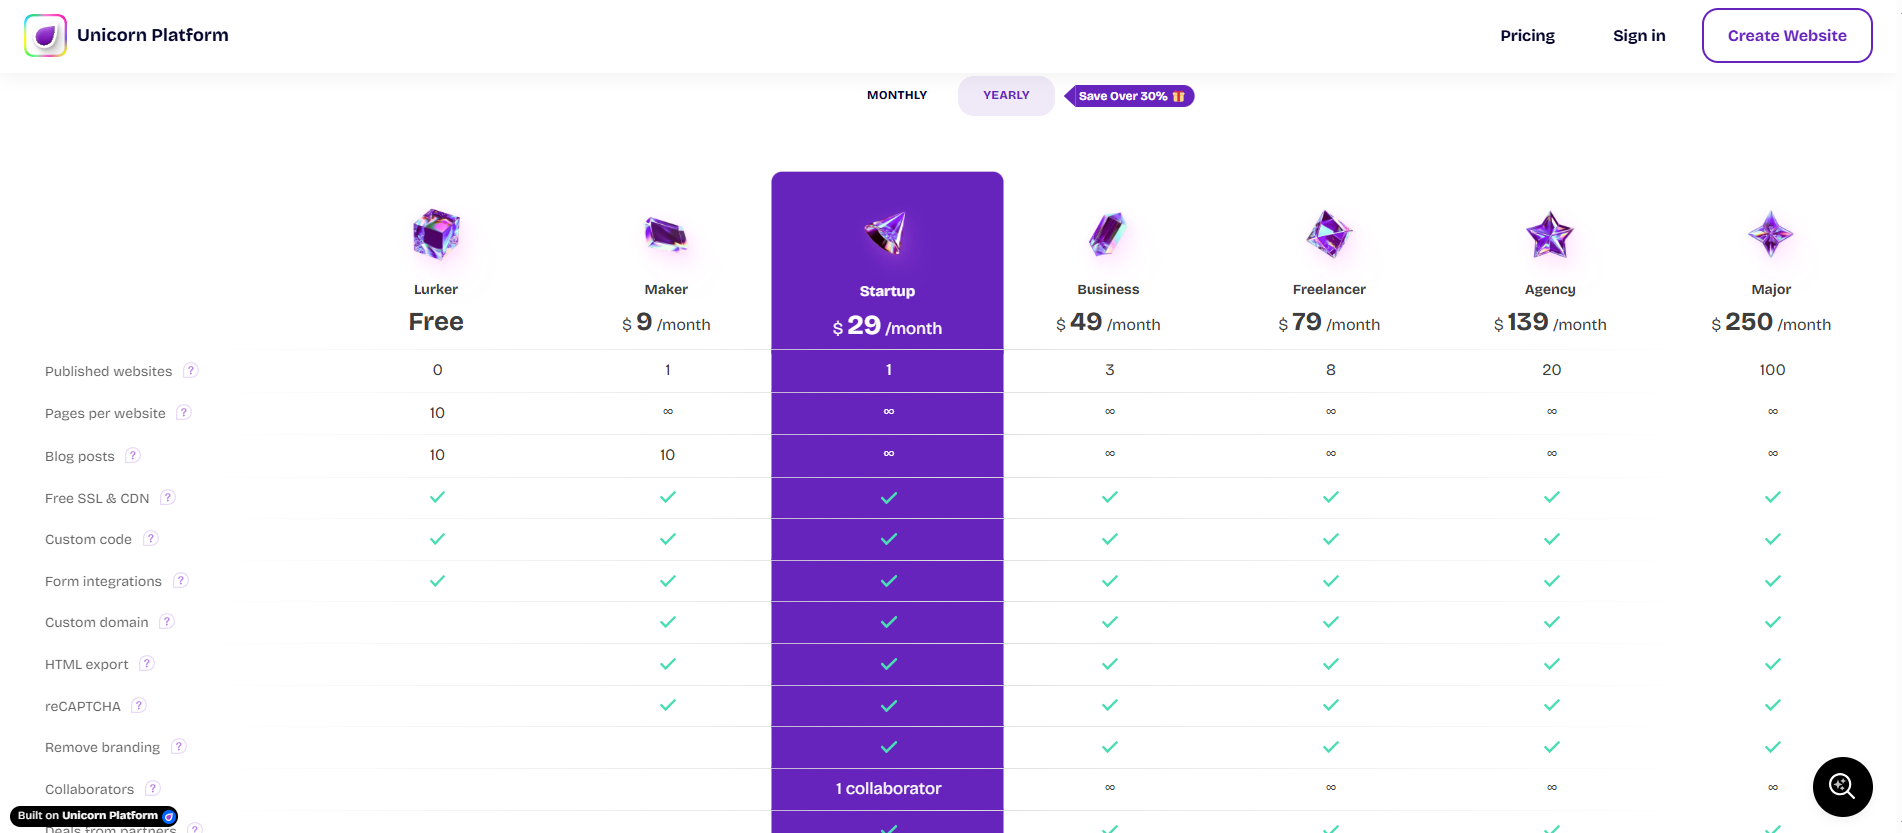Click the Agency published websites value 20
The width and height of the screenshot is (1902, 833).
click(1551, 370)
